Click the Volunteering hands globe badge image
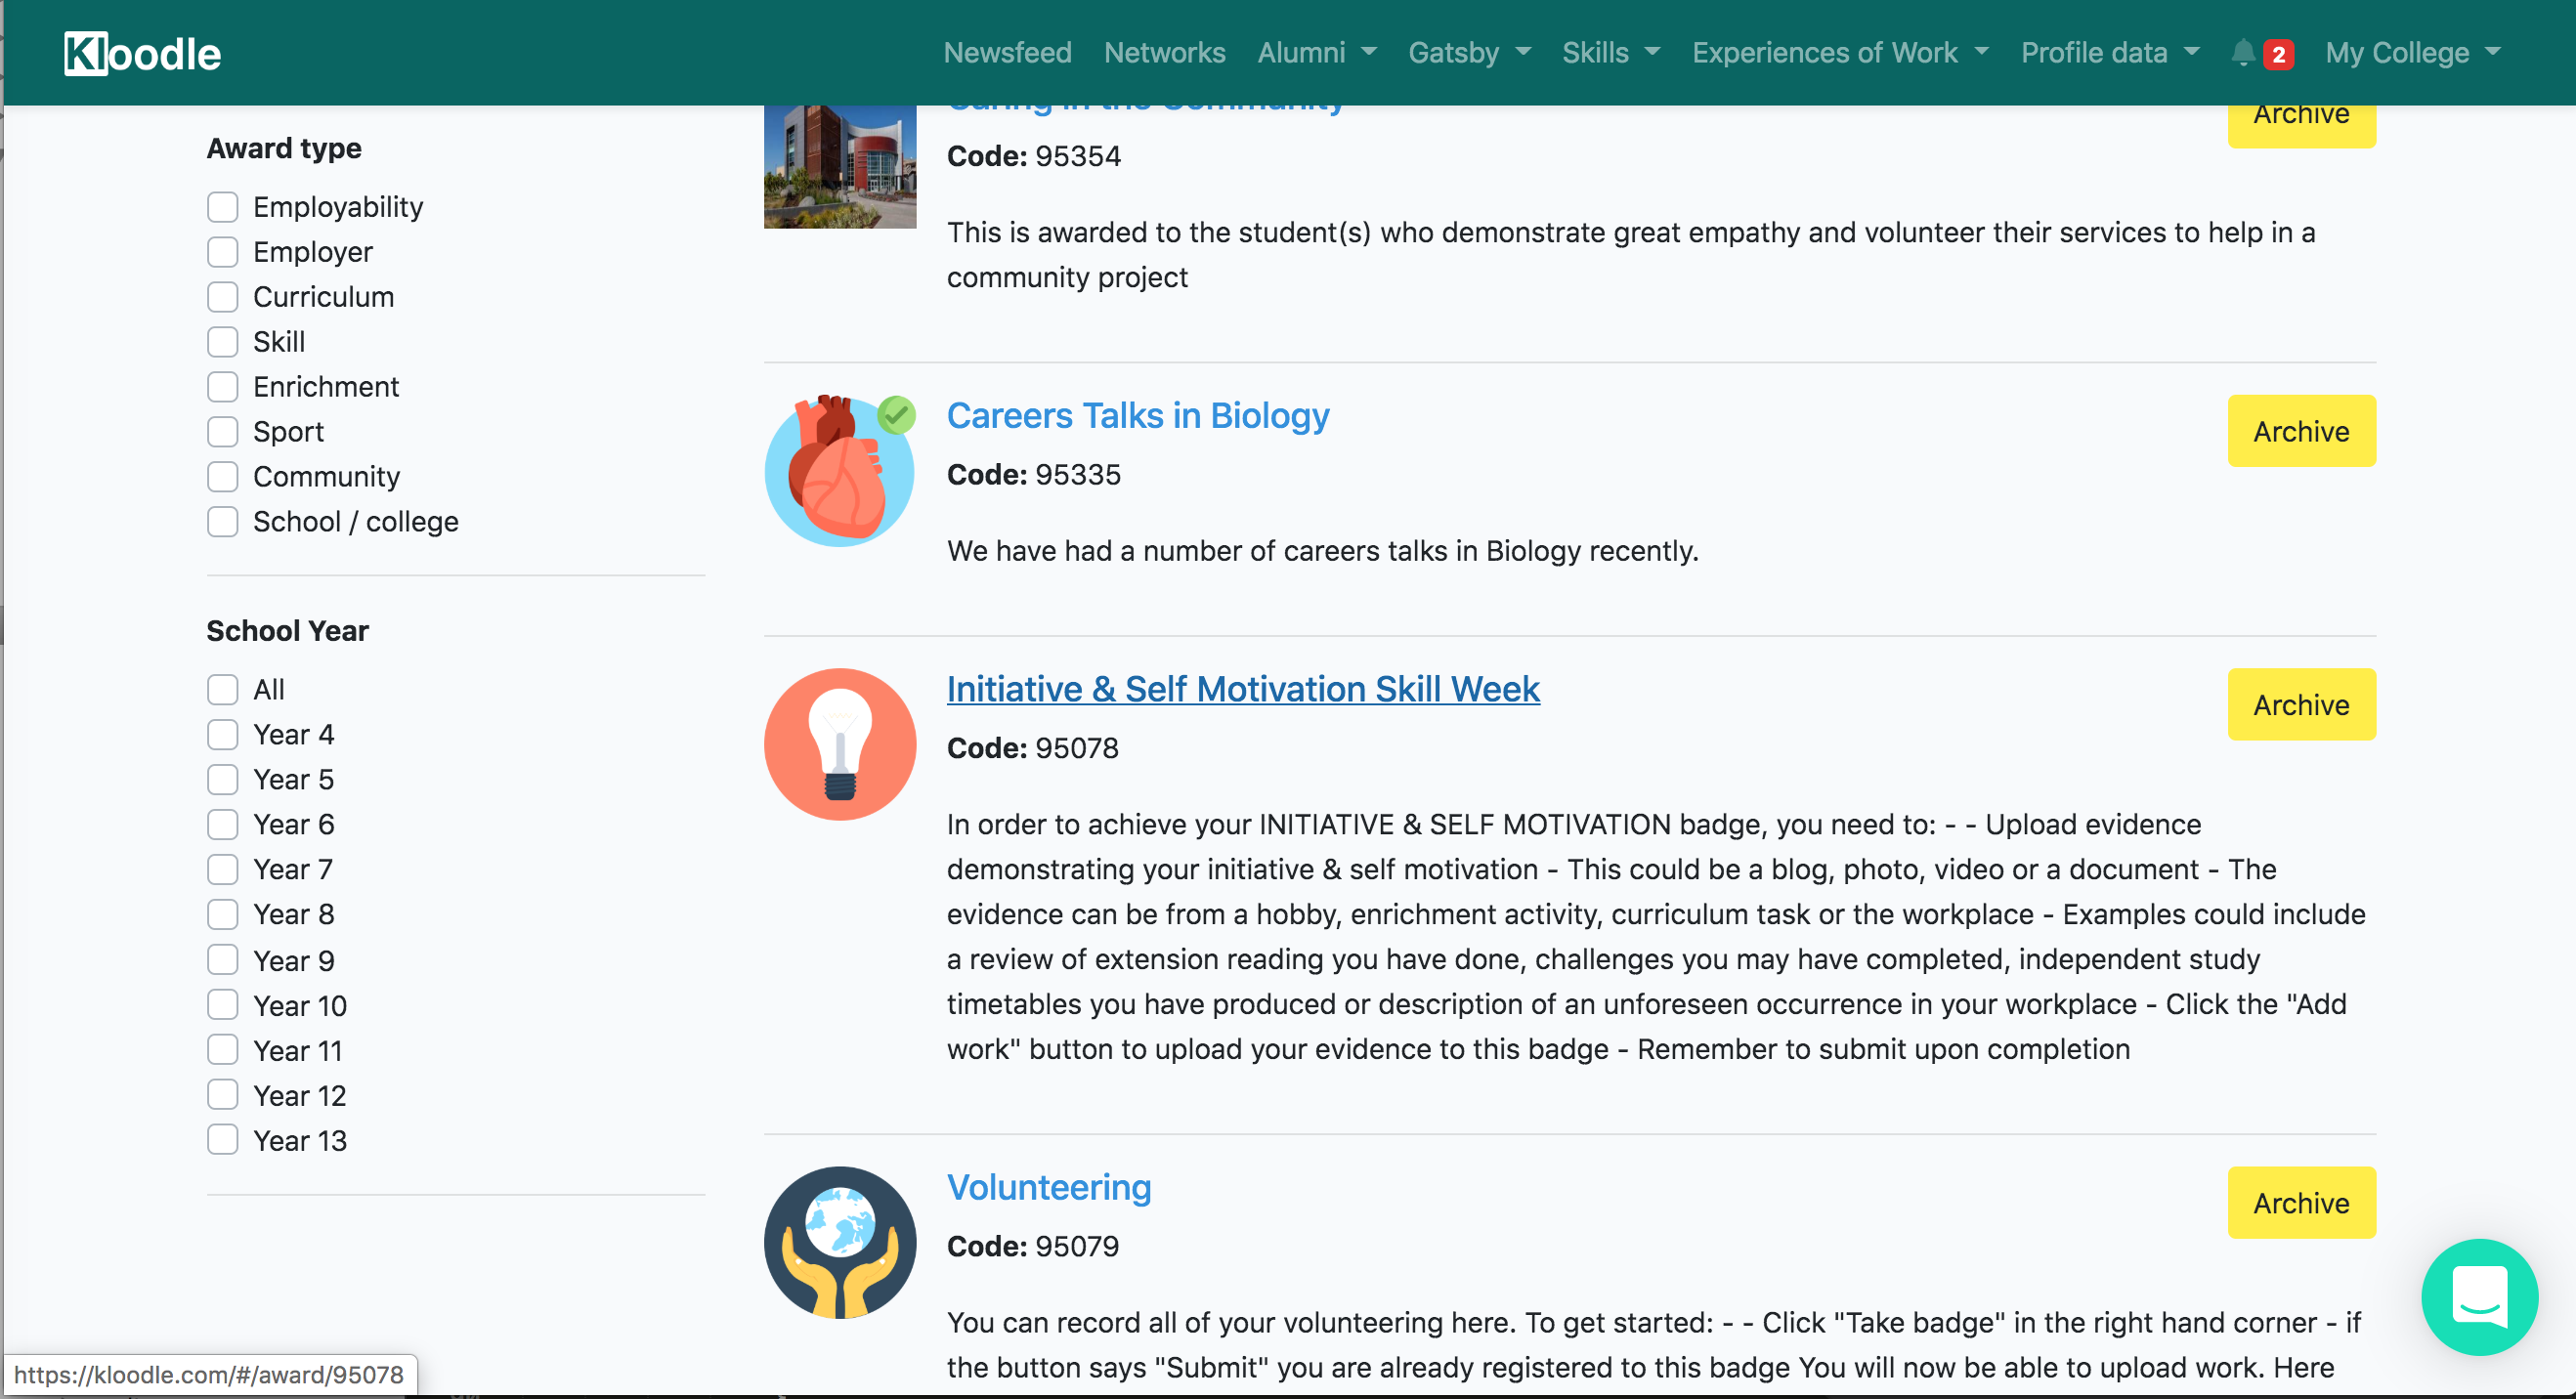 pyautogui.click(x=840, y=1242)
